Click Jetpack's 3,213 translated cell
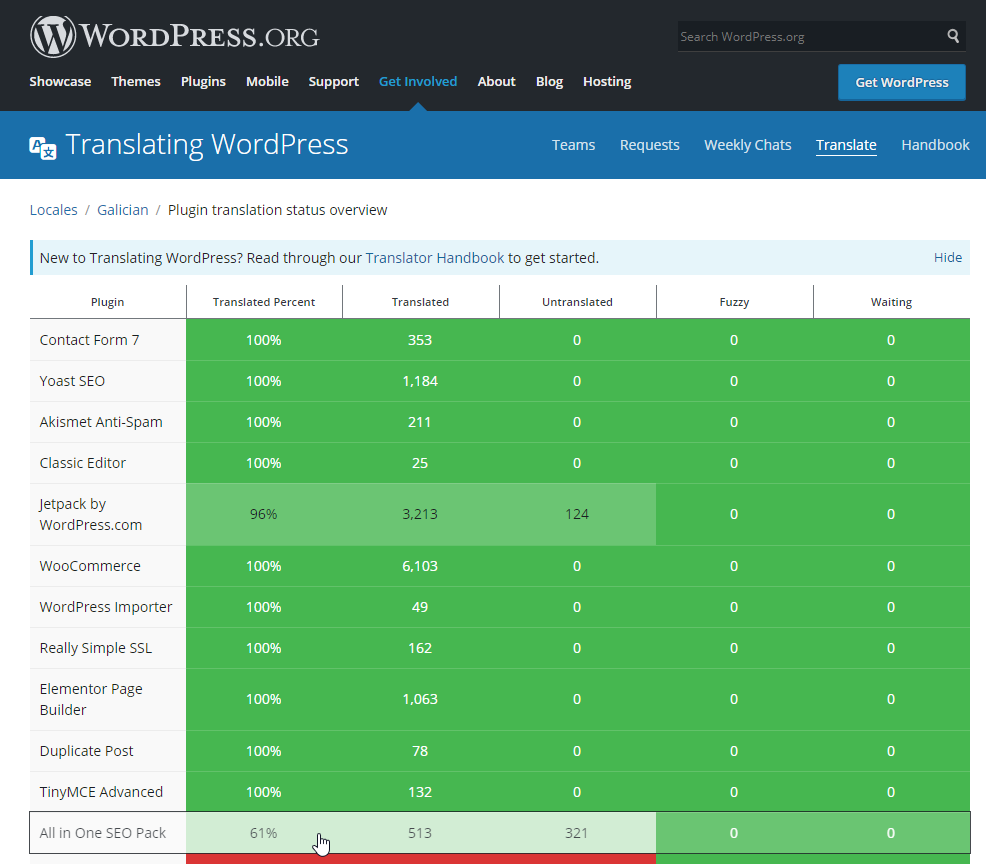 [x=420, y=514]
